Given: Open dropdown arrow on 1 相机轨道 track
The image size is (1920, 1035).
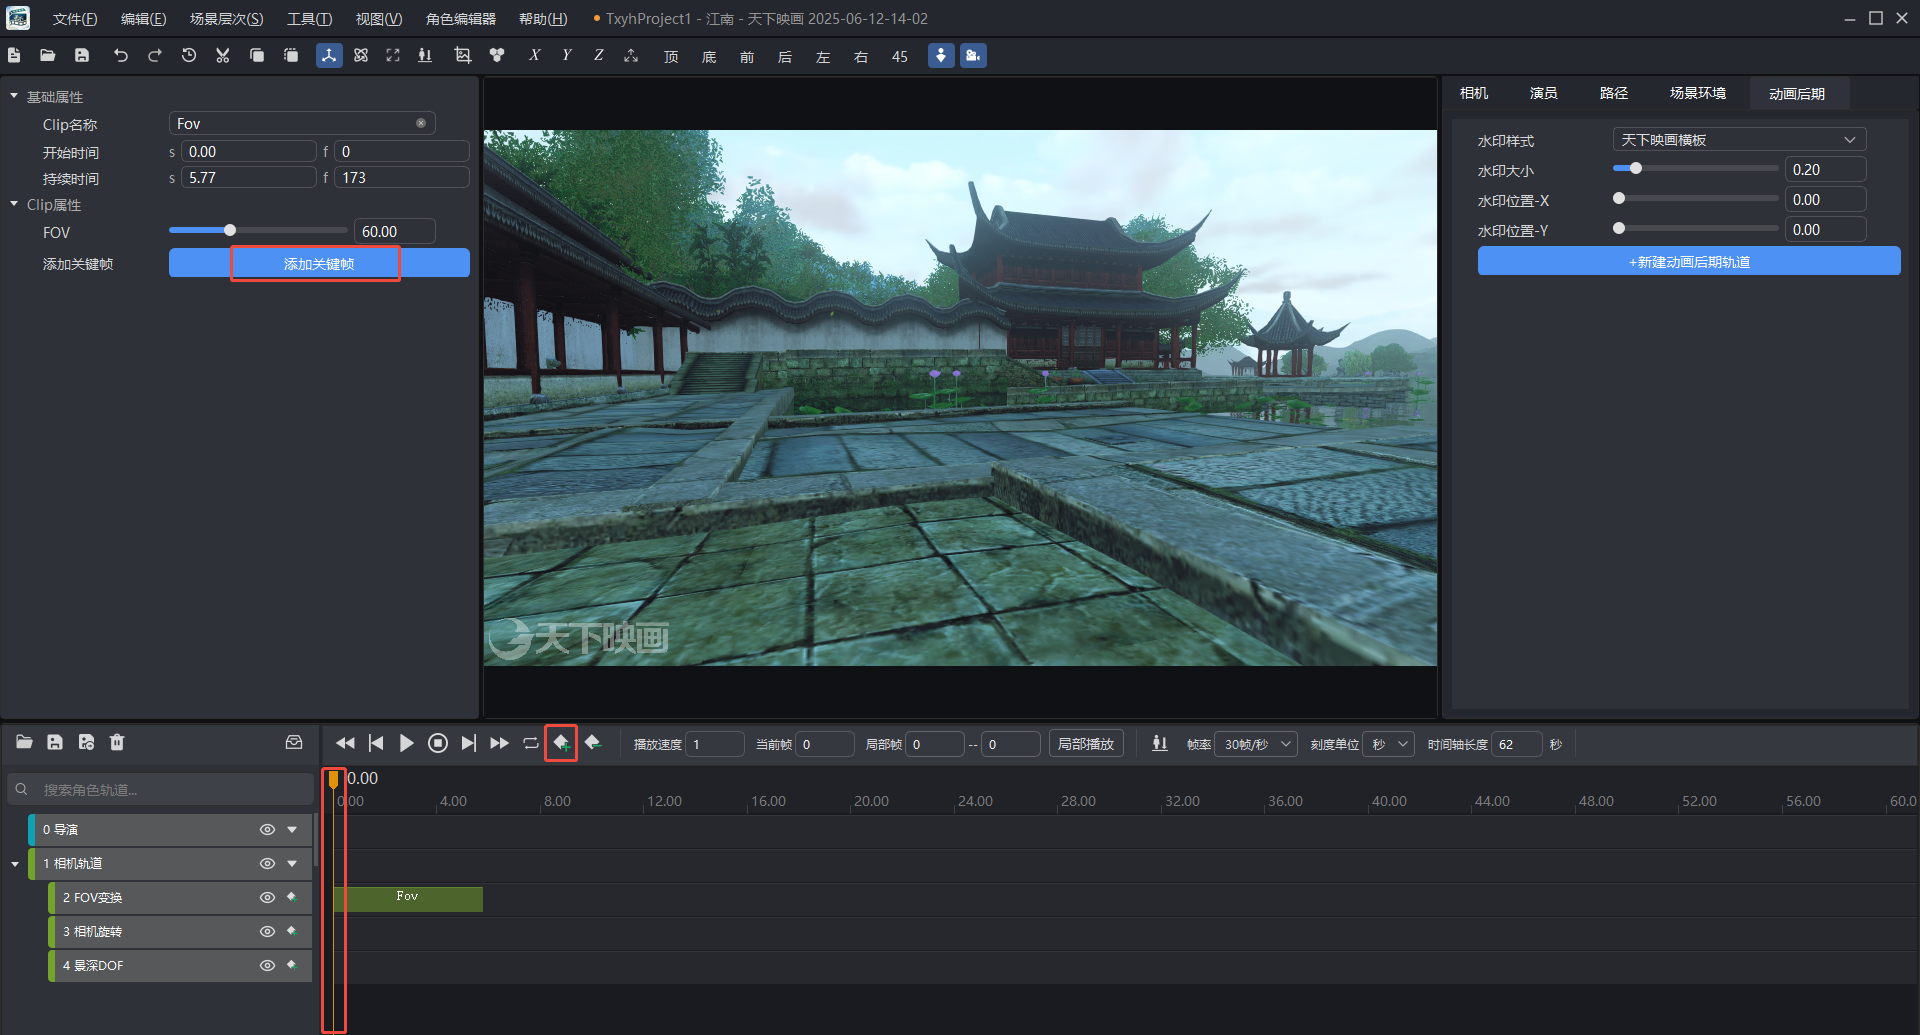Looking at the screenshot, I should (x=292, y=864).
